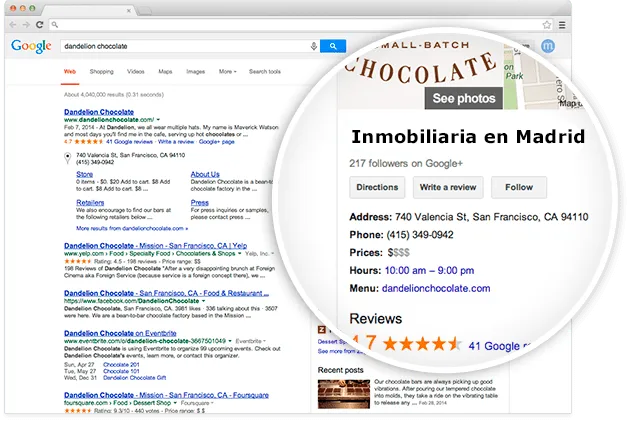Select the Maps tab

point(165,72)
